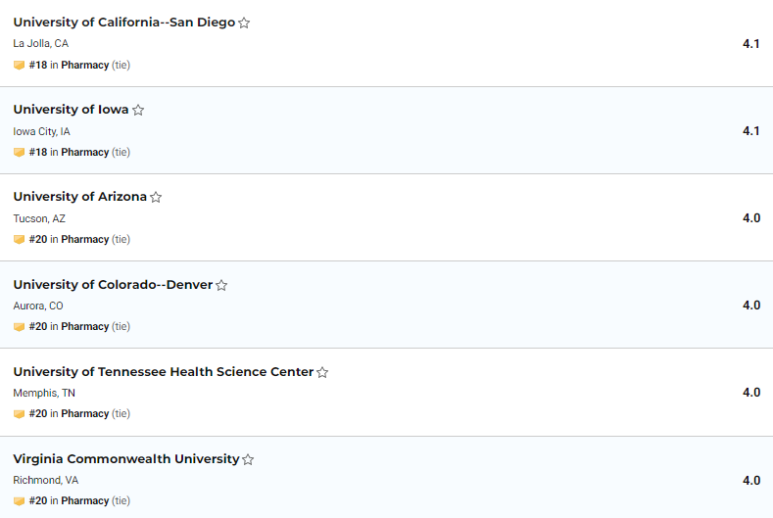Click star icon for Virginia Commonwealth University
This screenshot has height=518, width=773.
click(248, 460)
